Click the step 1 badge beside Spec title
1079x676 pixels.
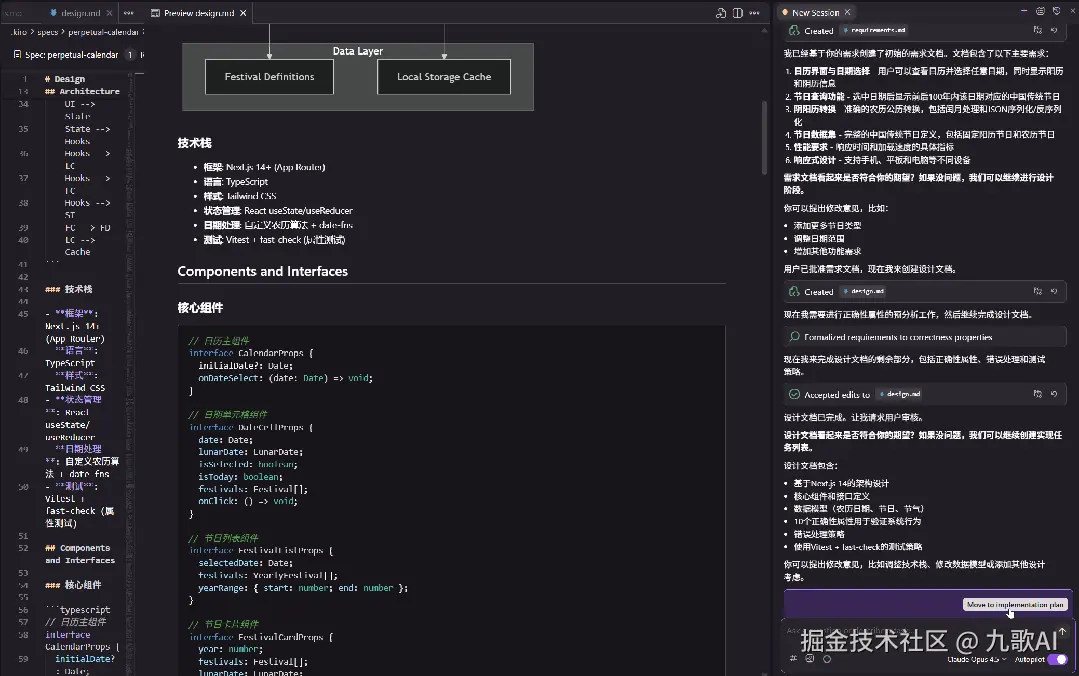(x=129, y=54)
